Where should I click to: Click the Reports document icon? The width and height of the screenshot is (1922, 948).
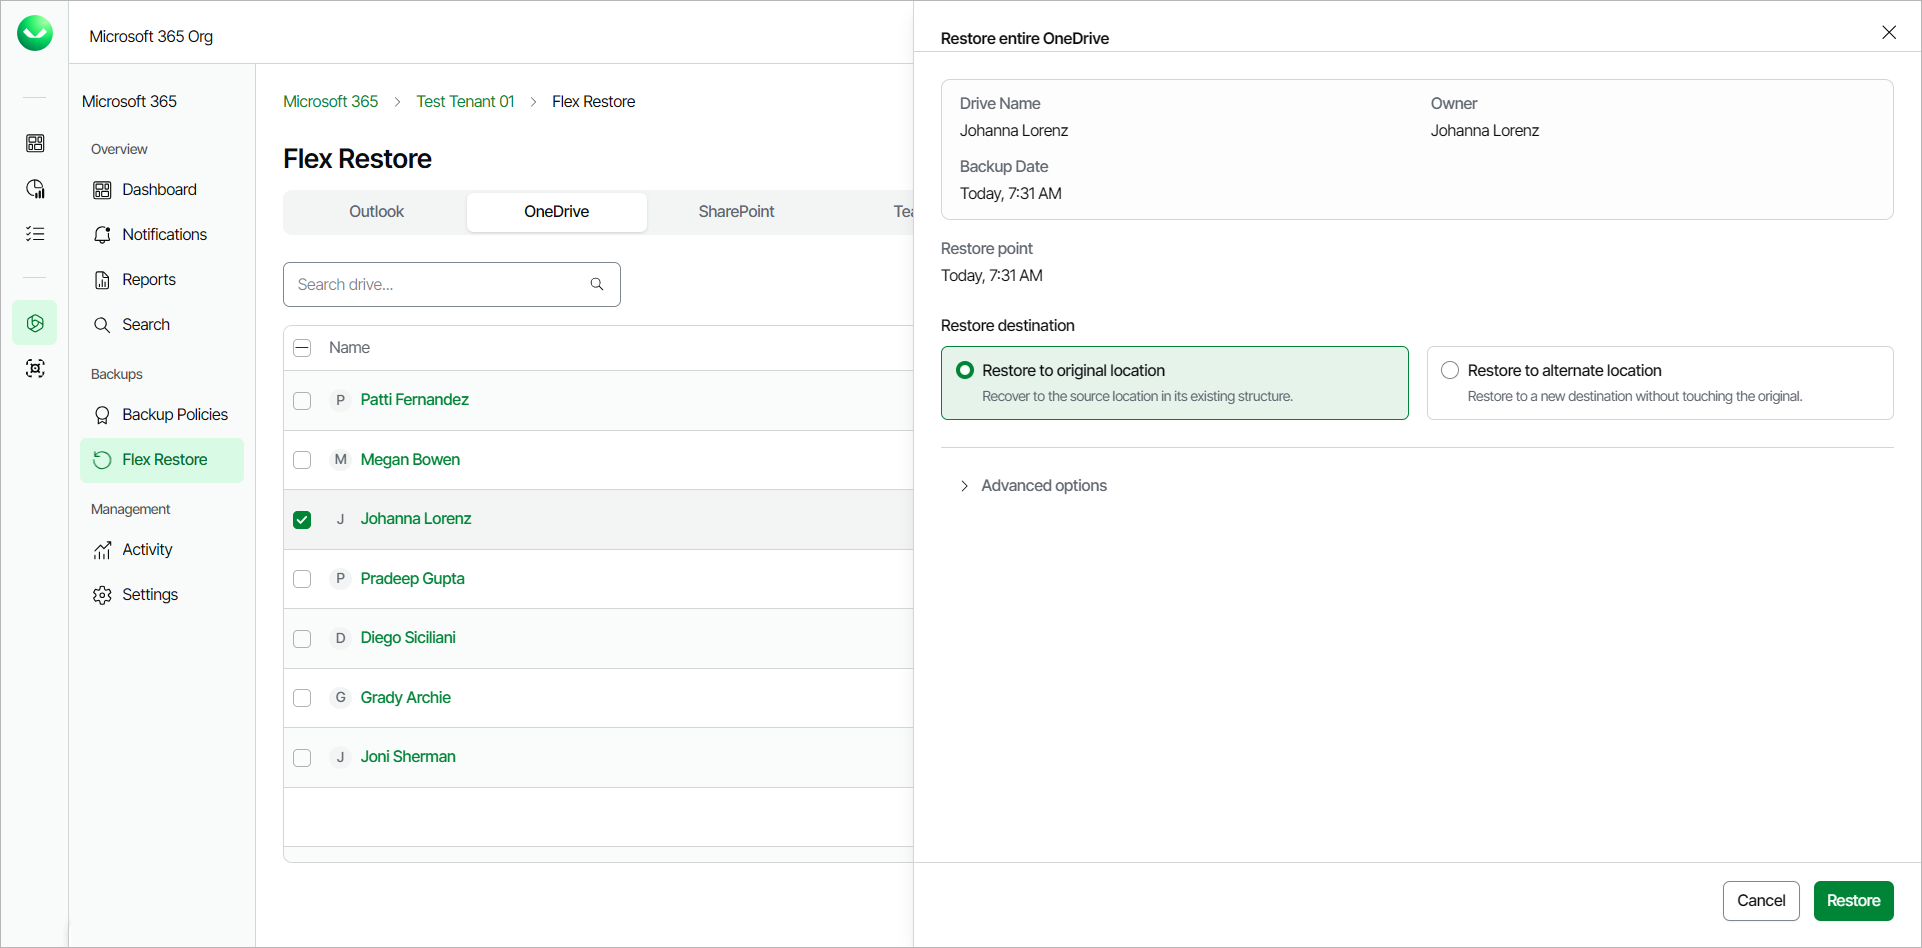[x=102, y=280]
